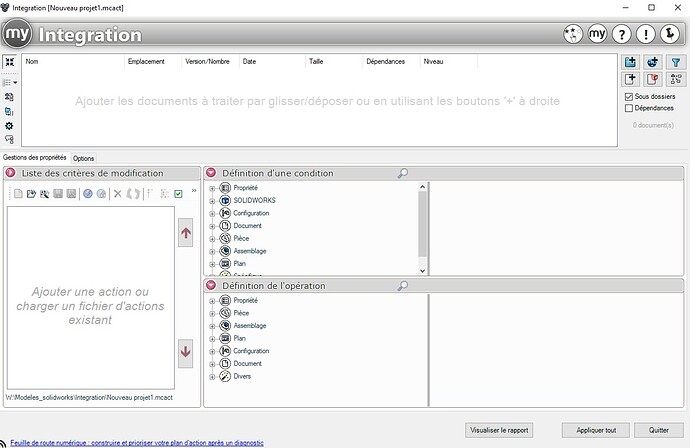
Task: Click the filter funnel icon
Action: coord(675,62)
